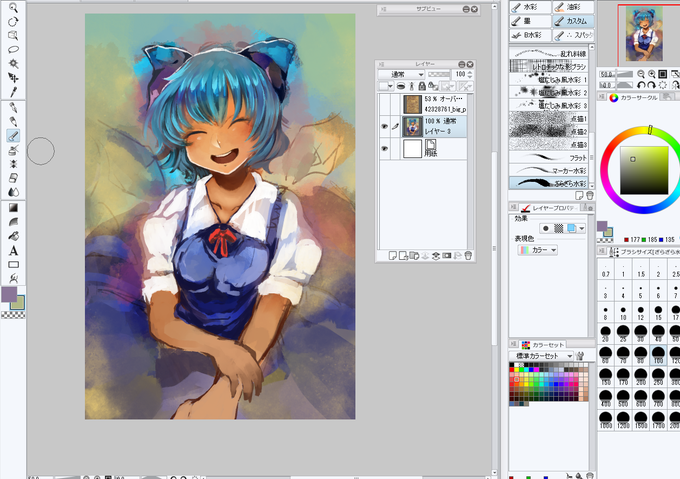Select the Text tool with letter A
This screenshot has height=479, width=680.
pyautogui.click(x=13, y=251)
